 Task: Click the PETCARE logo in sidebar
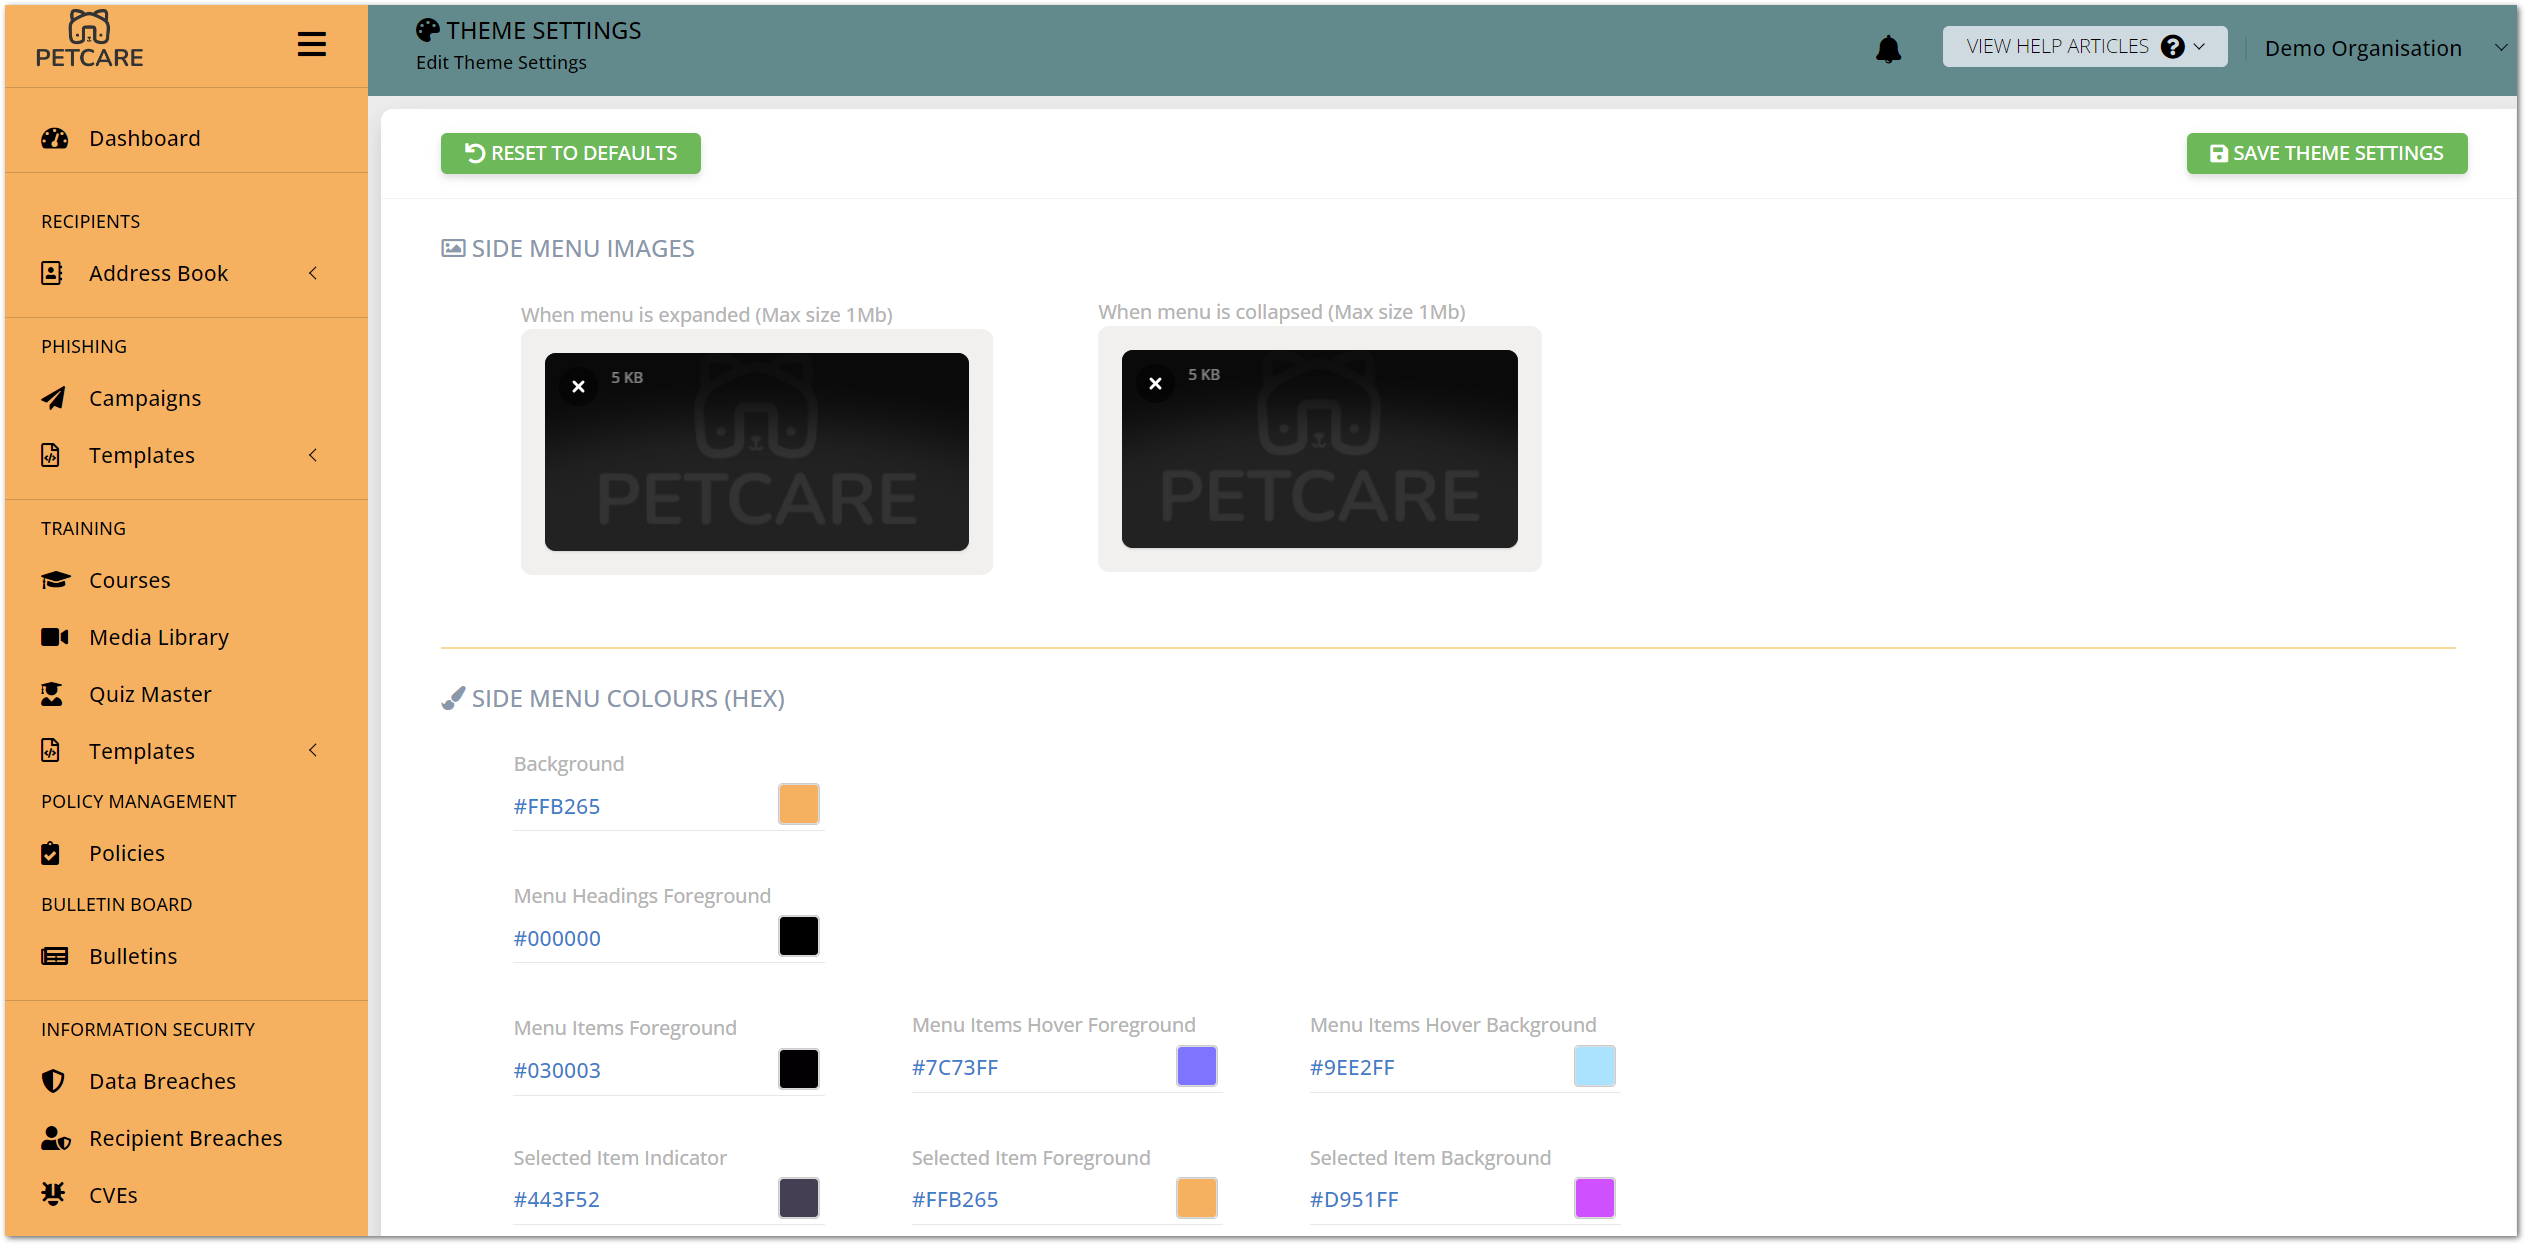[90, 40]
